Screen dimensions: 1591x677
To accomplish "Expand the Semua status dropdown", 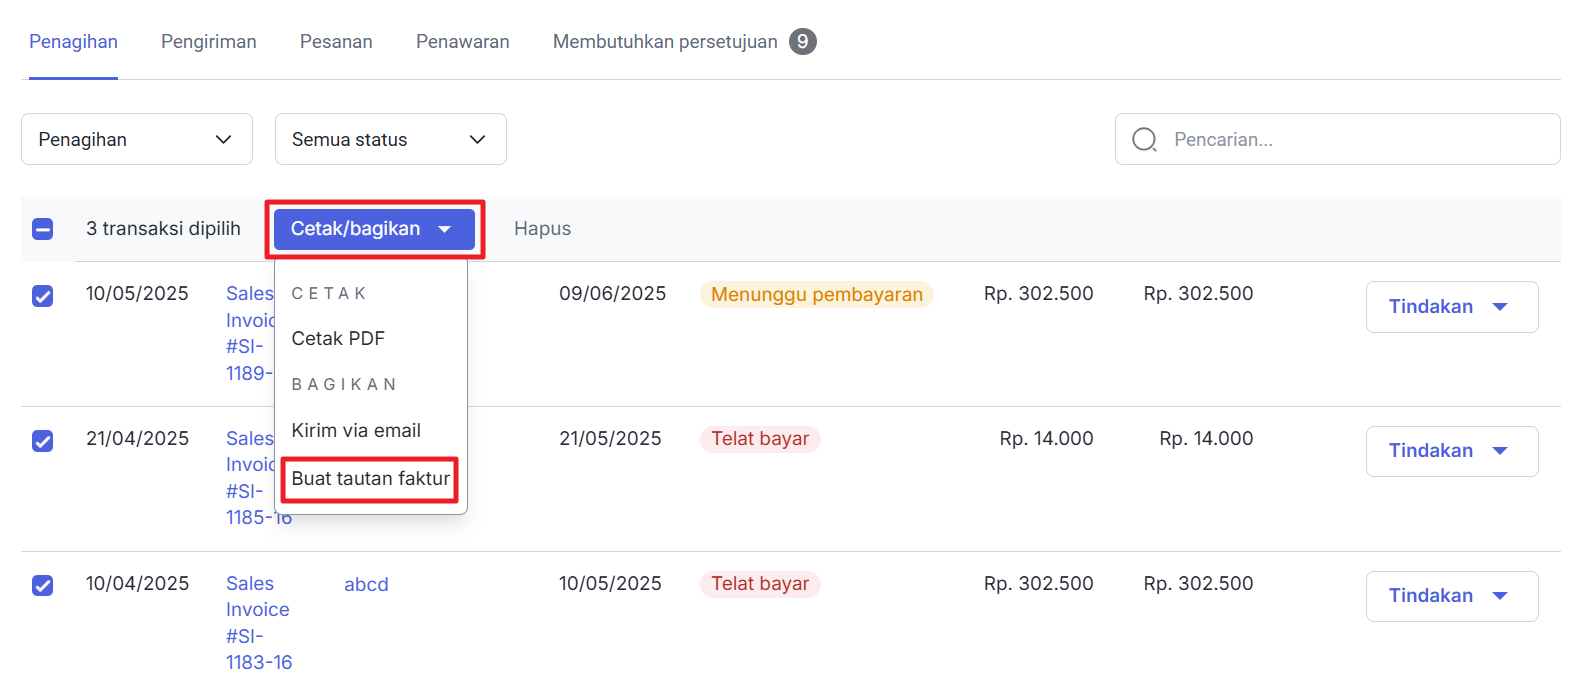I will [390, 140].
